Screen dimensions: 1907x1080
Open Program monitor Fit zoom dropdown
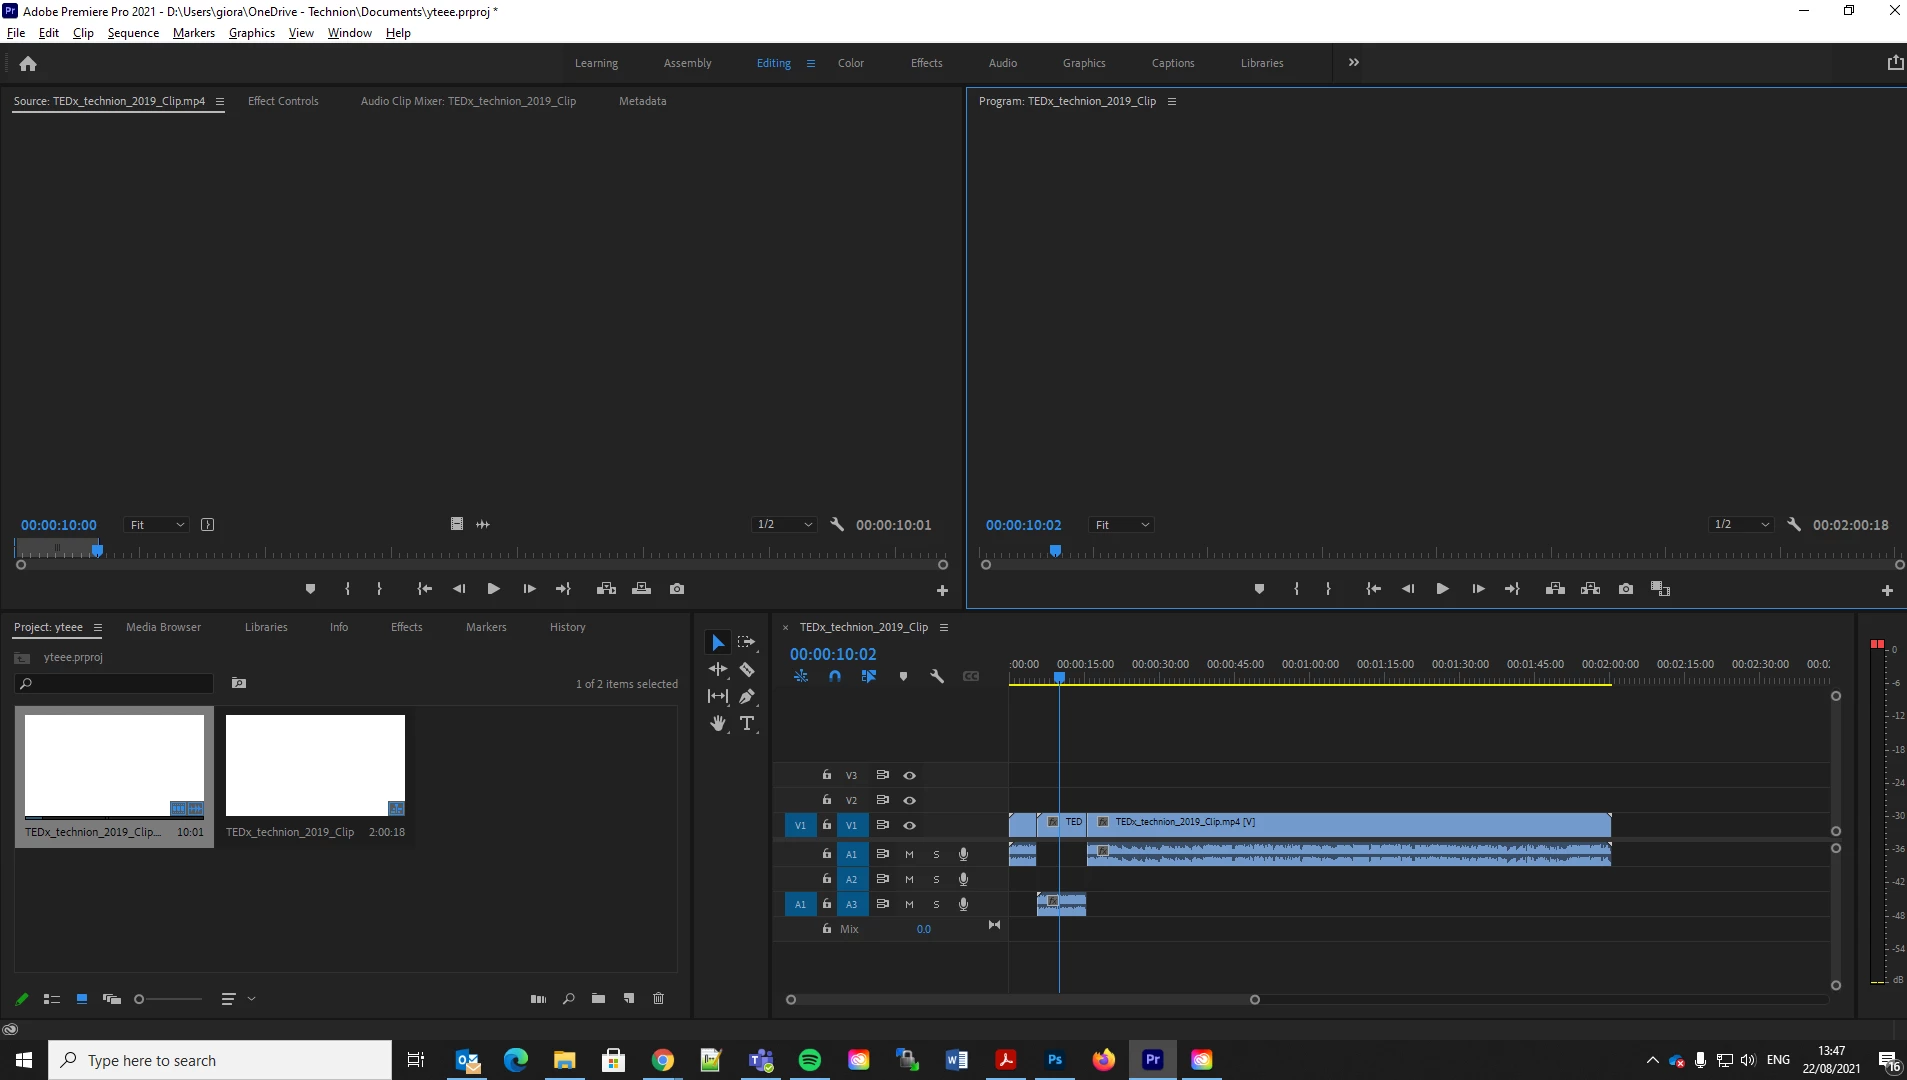point(1122,525)
